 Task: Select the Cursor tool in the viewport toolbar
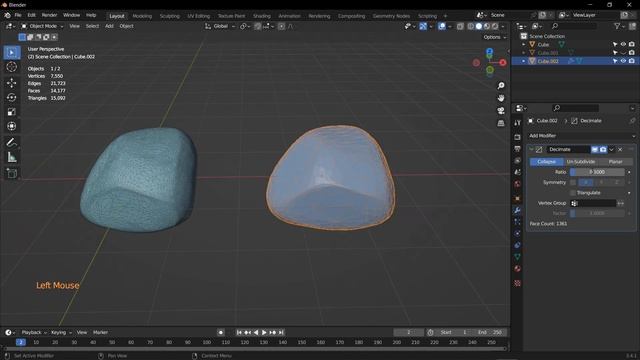pyautogui.click(x=11, y=67)
